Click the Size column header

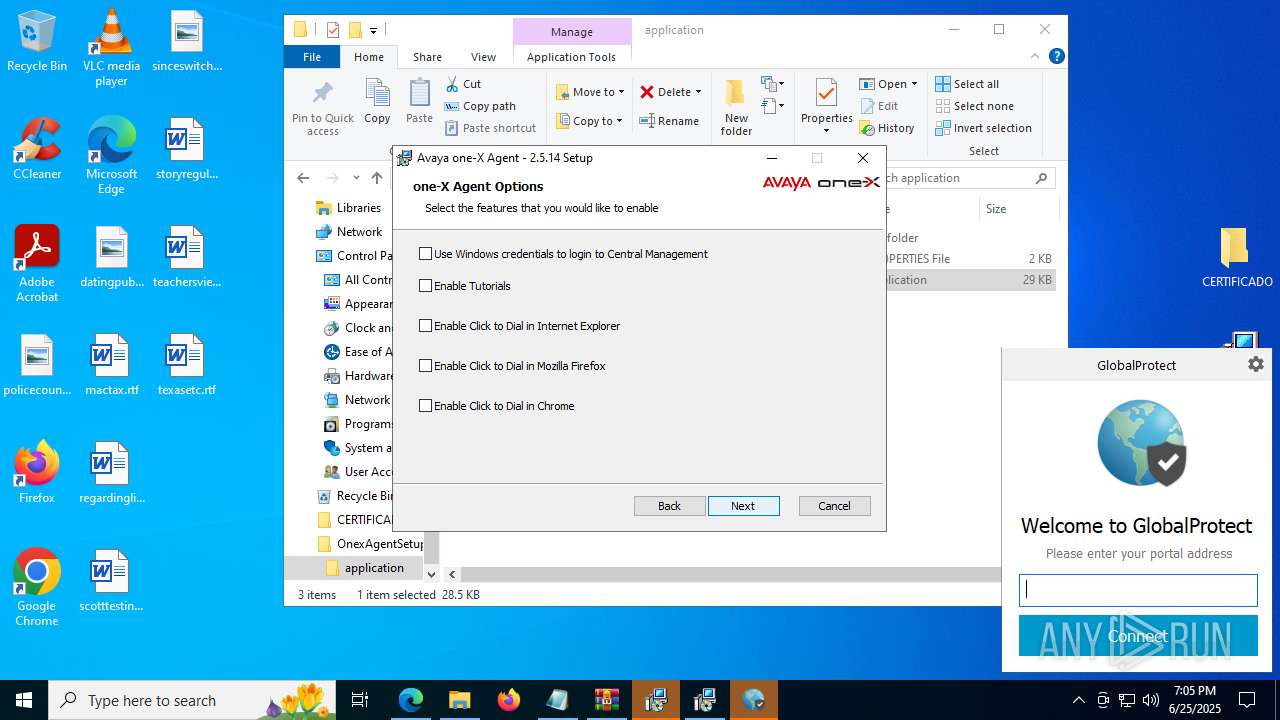click(996, 209)
